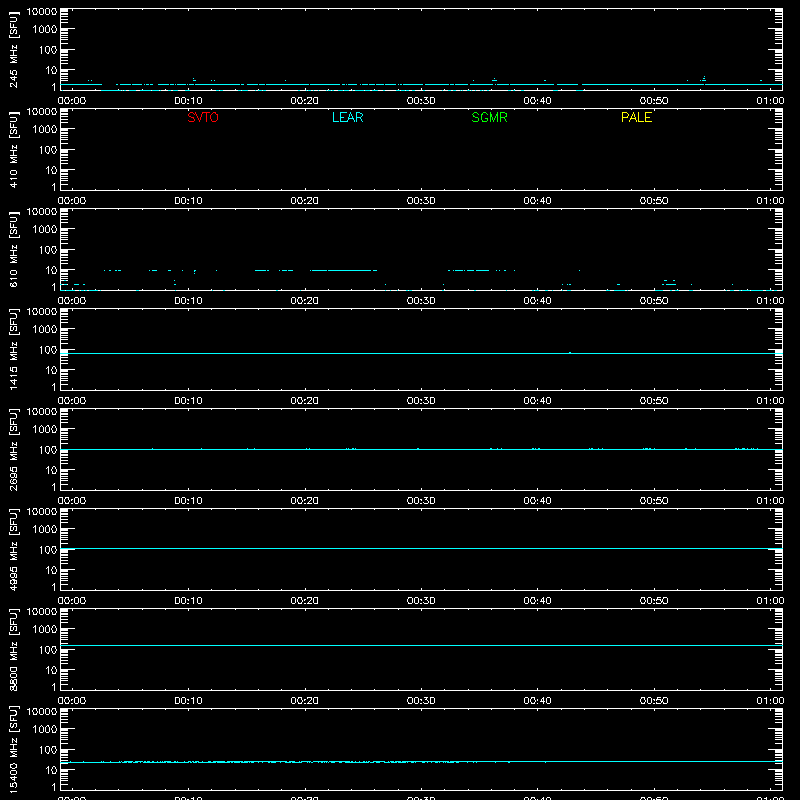Click the cyan flux trace in 4995 MHz panel
The height and width of the screenshot is (800, 800).
421,548
